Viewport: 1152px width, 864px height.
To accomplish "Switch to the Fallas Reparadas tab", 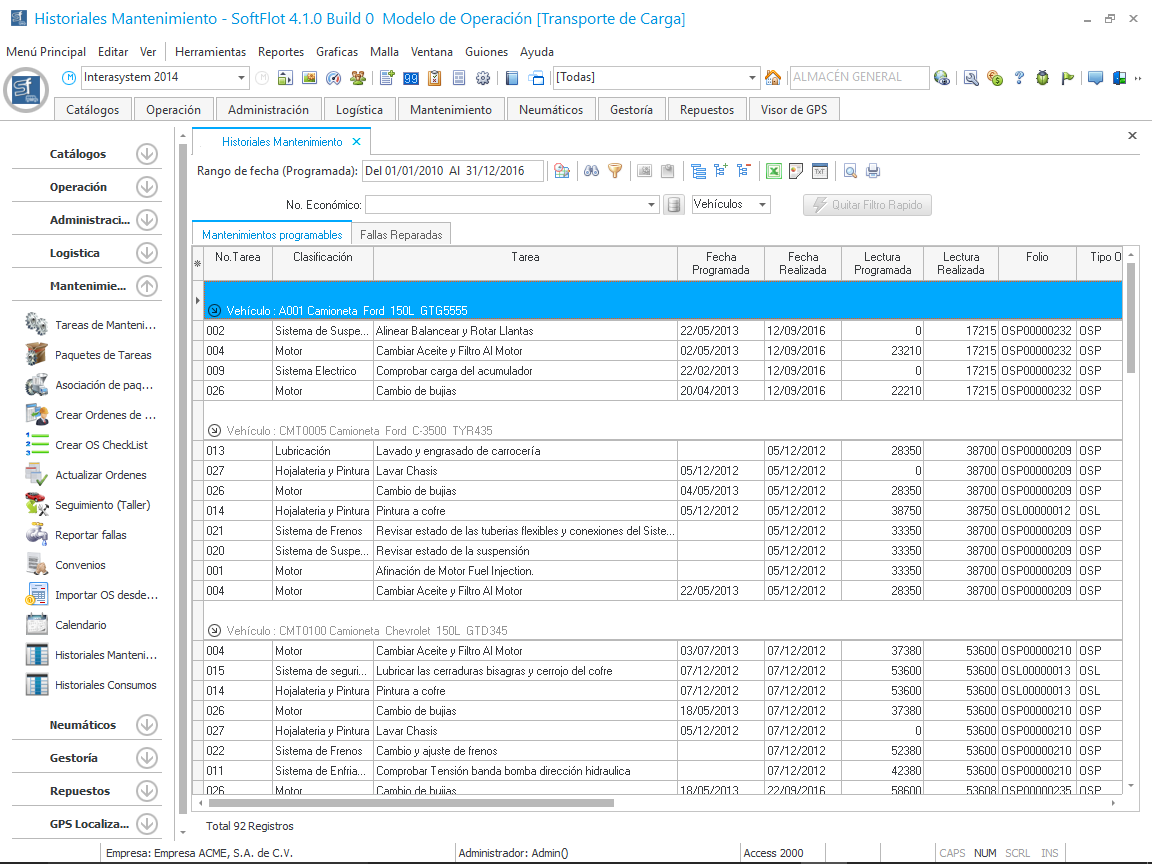I will point(400,235).
